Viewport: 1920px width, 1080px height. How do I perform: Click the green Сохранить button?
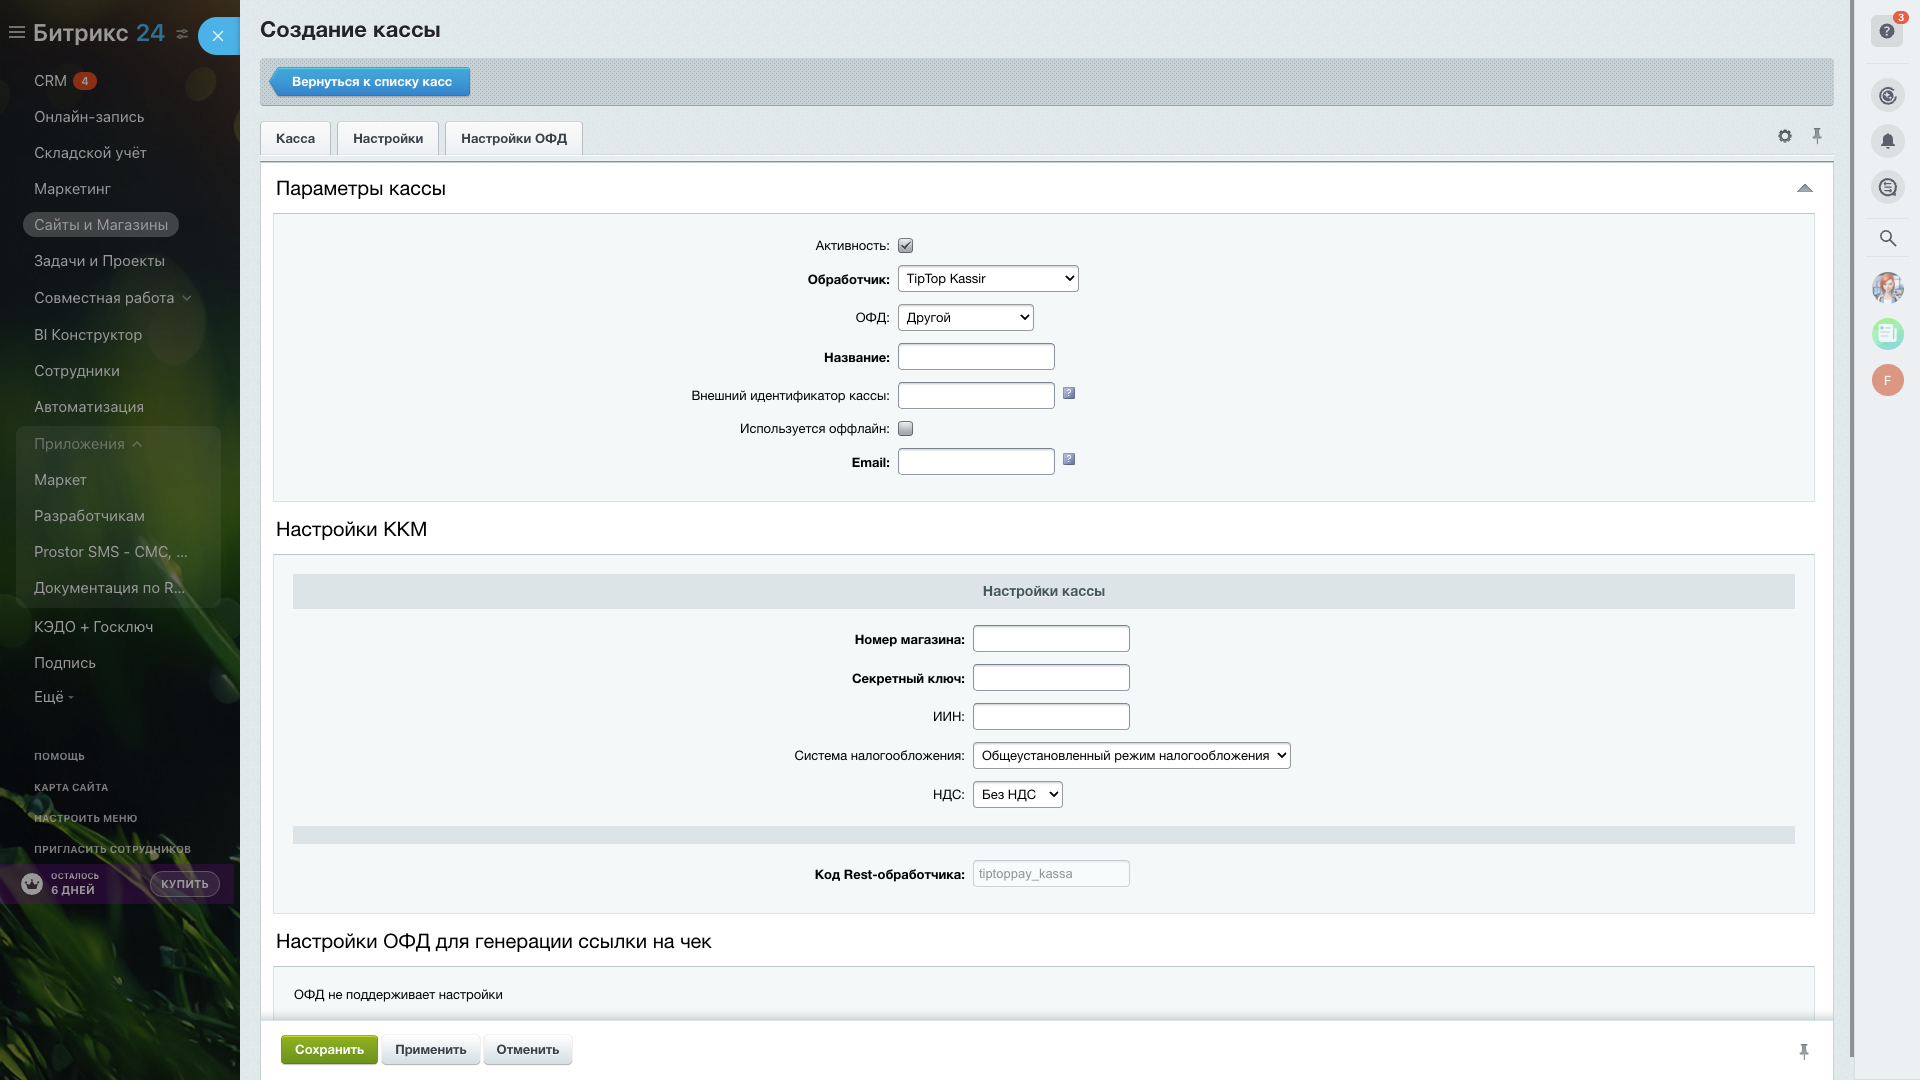coord(329,1050)
